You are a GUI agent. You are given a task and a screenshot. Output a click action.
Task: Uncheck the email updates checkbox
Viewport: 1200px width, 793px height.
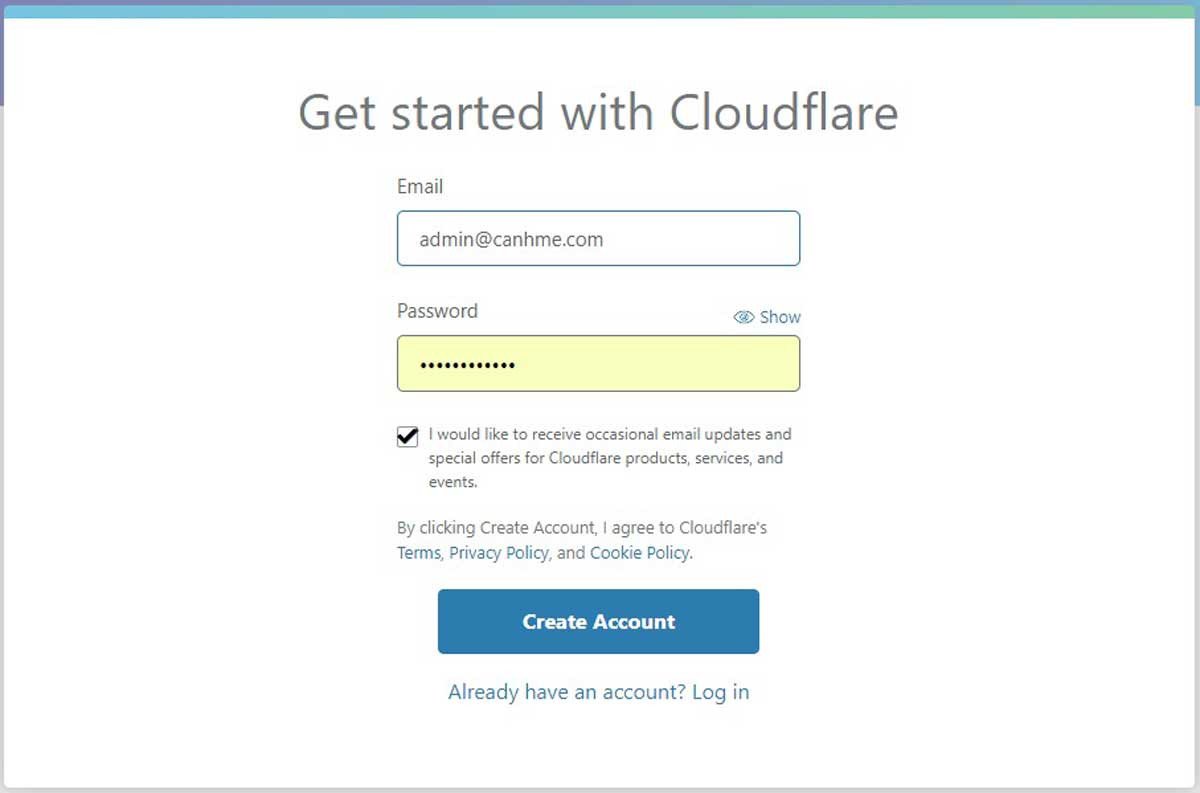(407, 436)
